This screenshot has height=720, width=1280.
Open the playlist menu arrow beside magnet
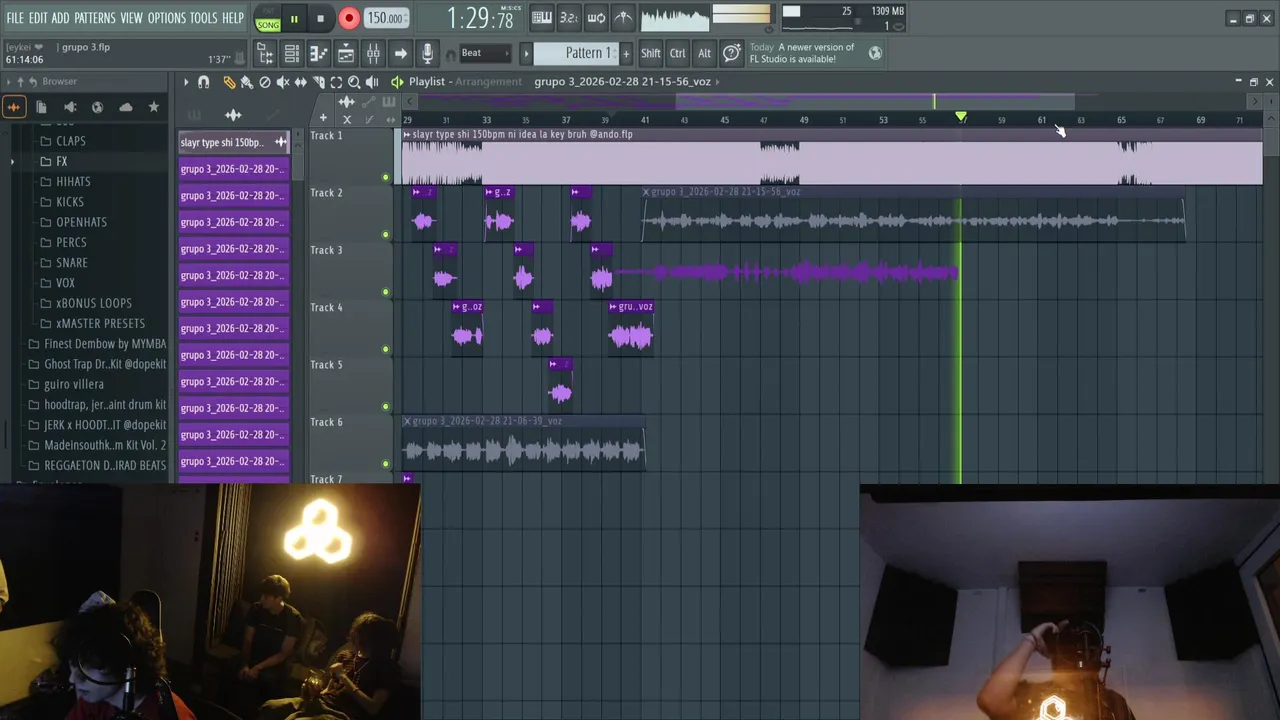(x=186, y=82)
